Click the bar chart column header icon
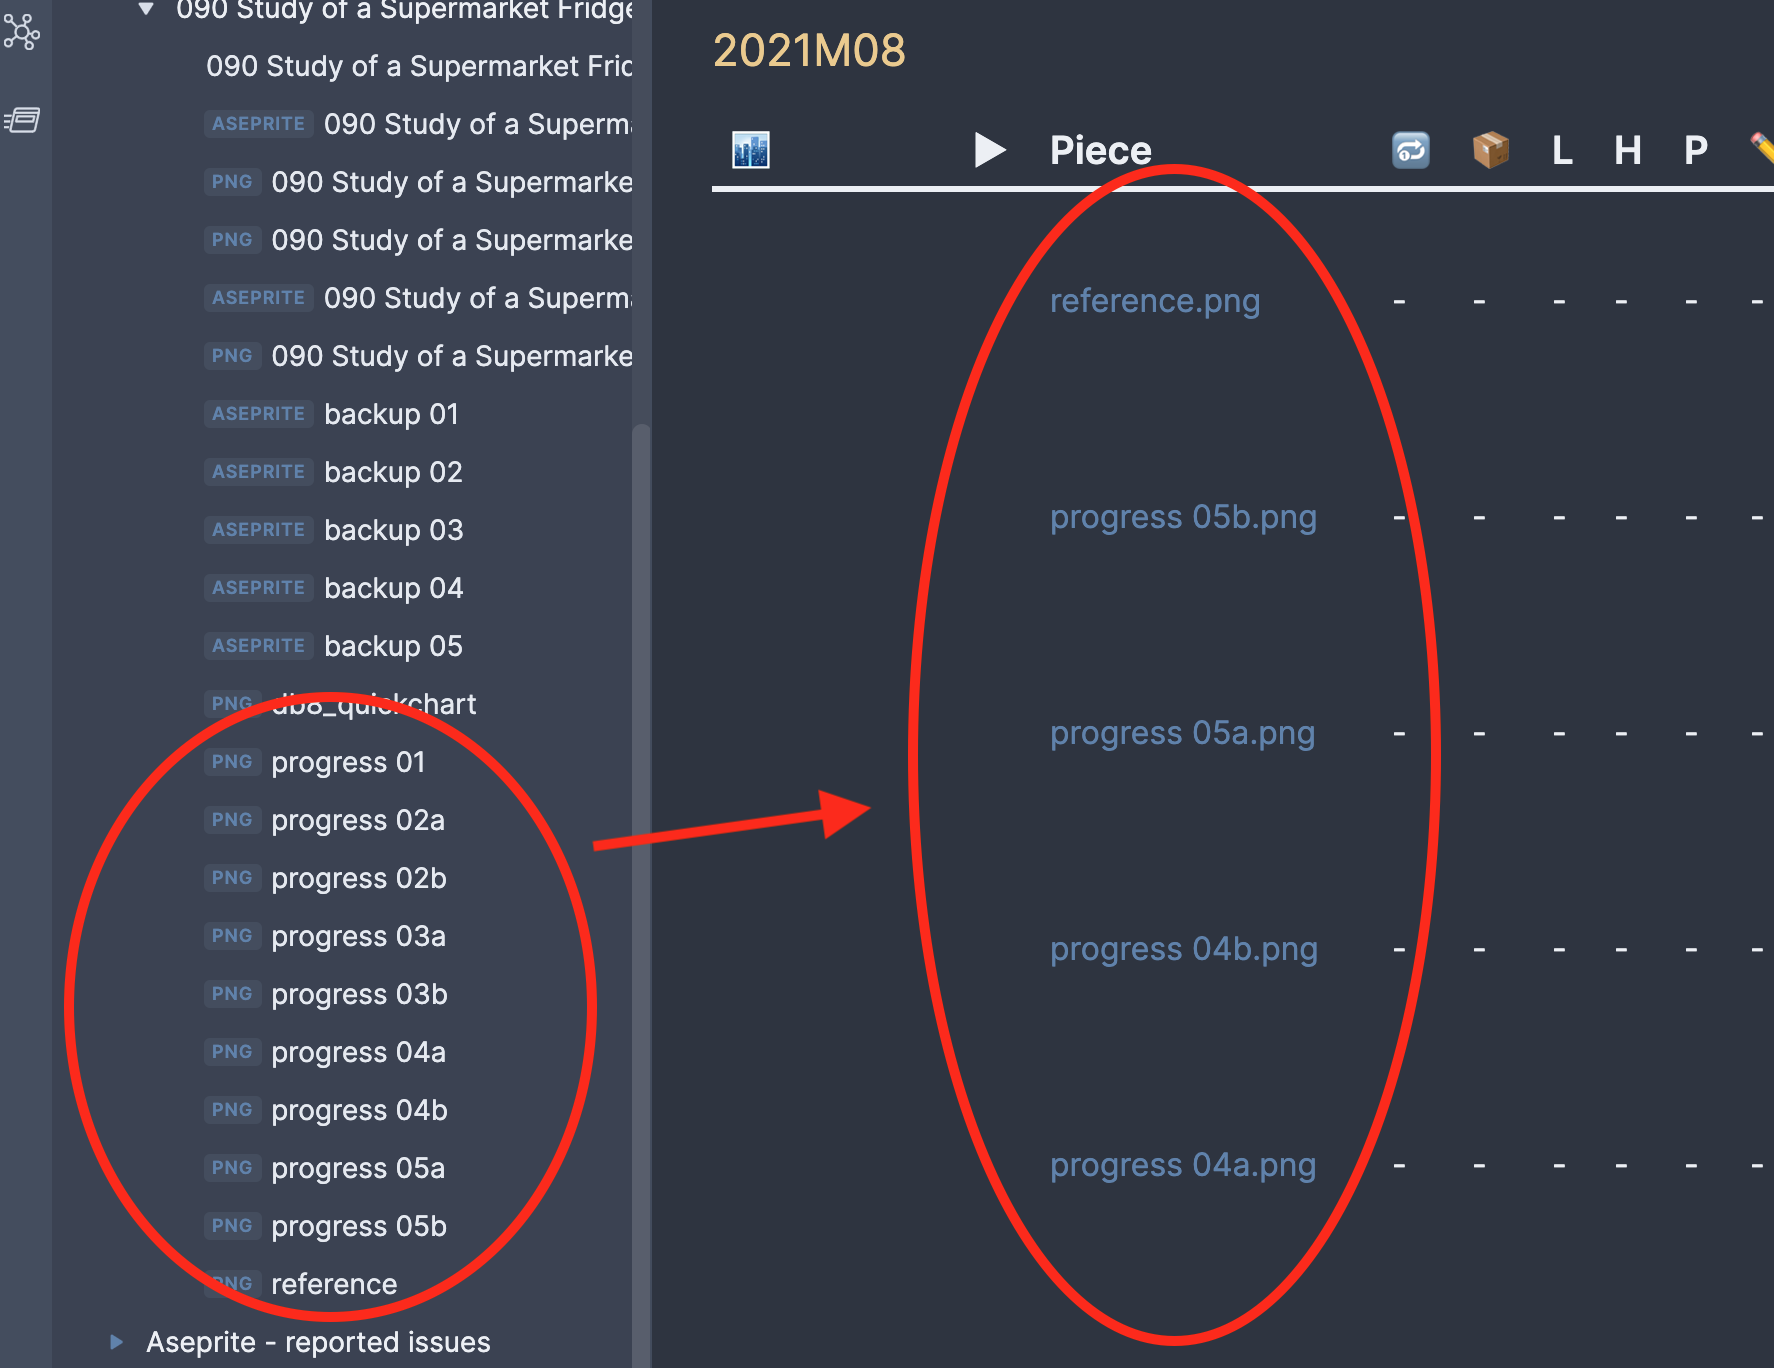 (750, 150)
